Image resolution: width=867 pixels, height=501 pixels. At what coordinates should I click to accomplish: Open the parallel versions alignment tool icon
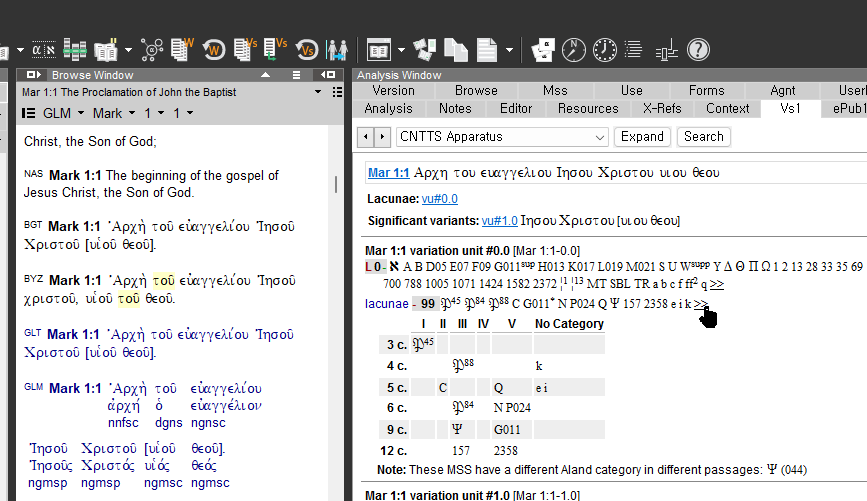point(75,50)
